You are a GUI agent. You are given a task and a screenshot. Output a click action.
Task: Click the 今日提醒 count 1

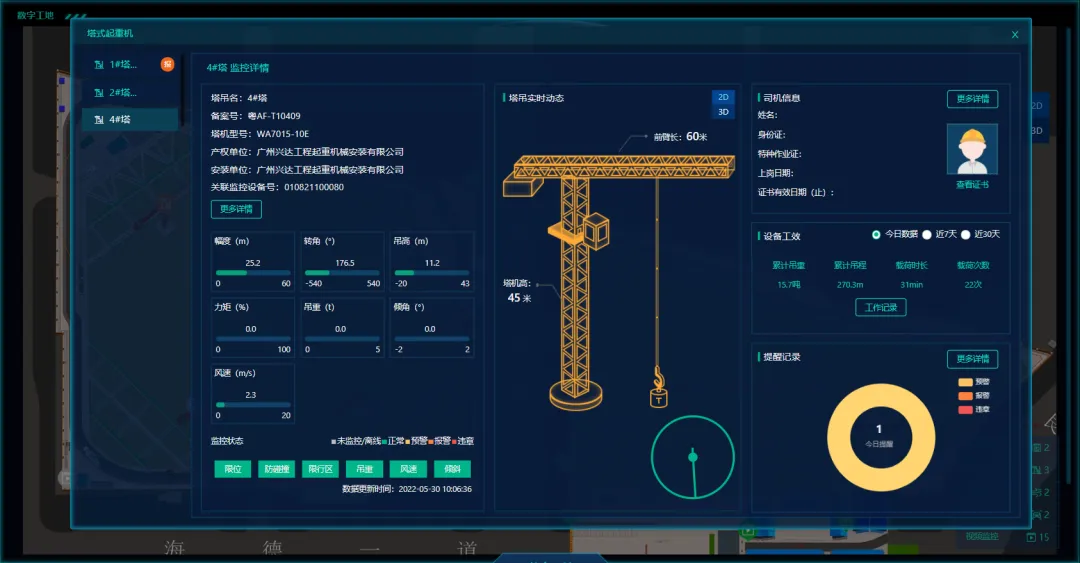(879, 429)
